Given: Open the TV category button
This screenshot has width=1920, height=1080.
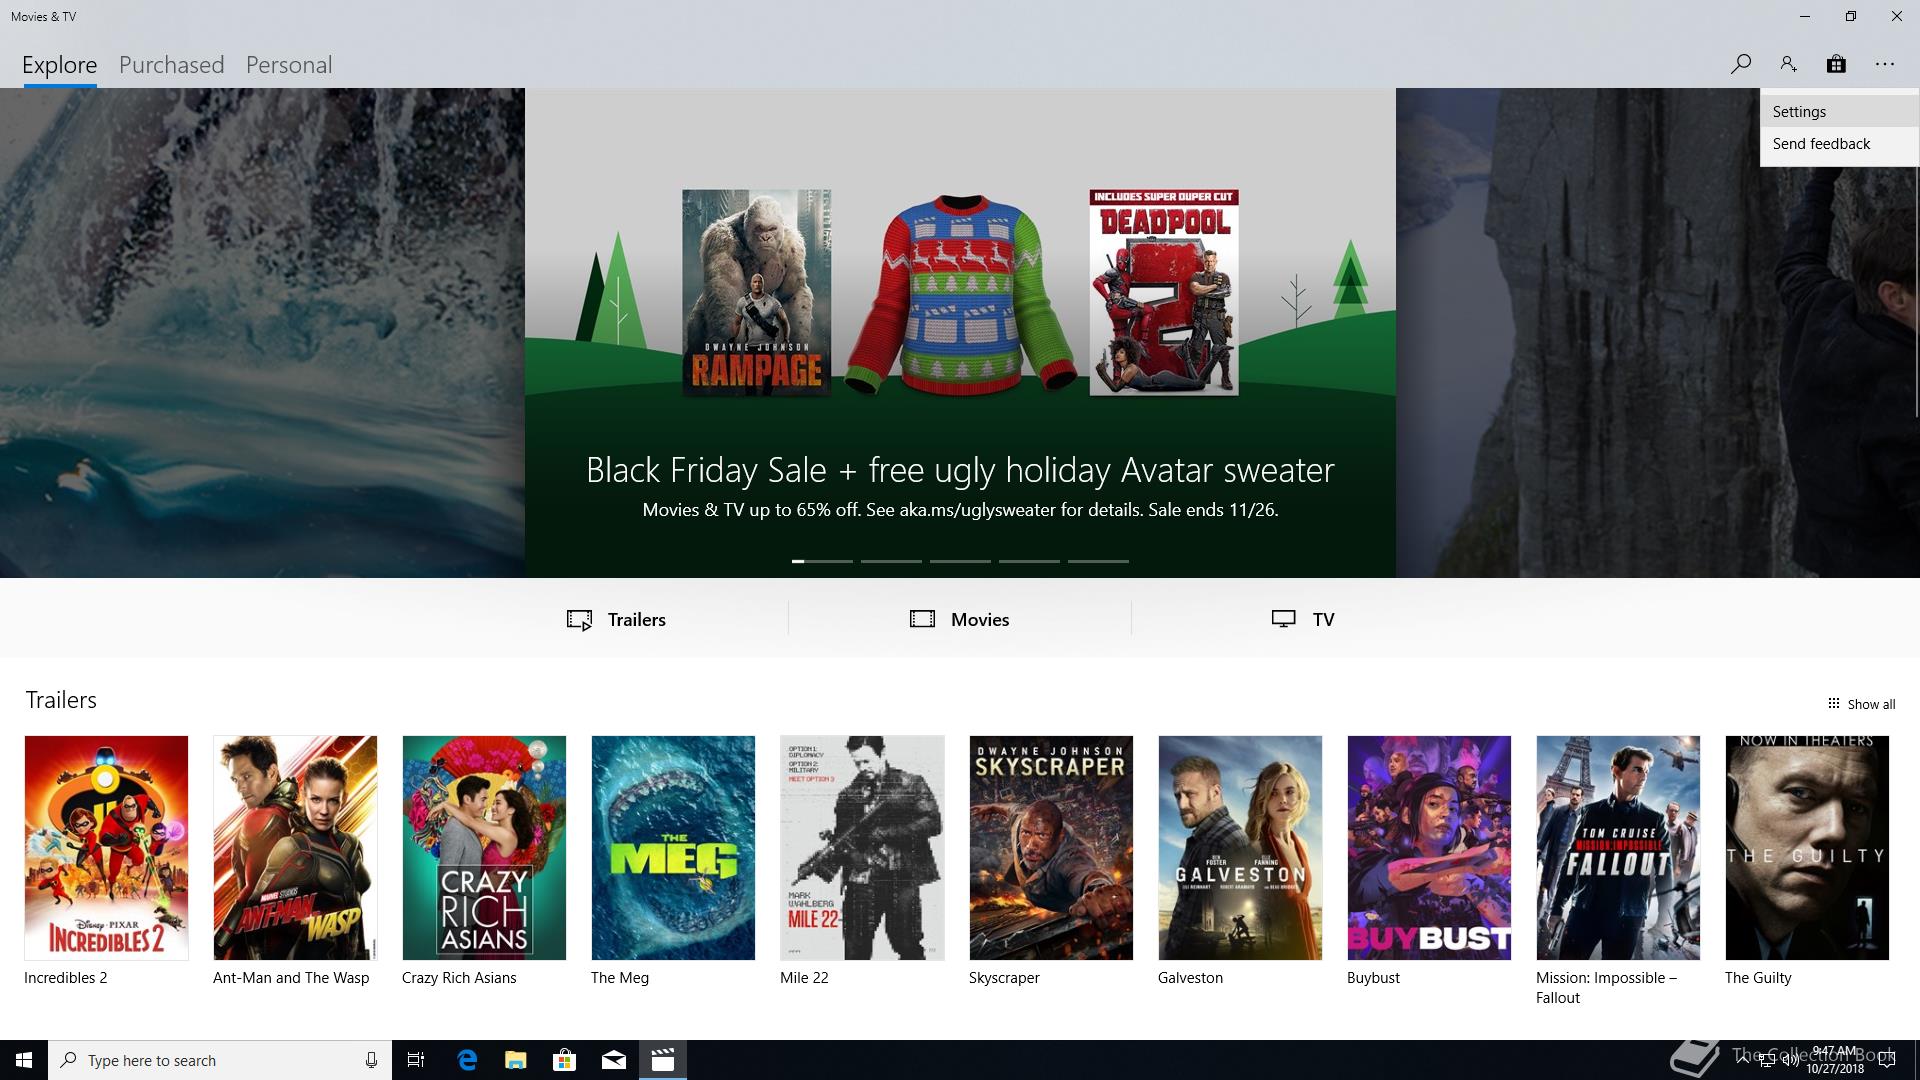Looking at the screenshot, I should (x=1303, y=619).
